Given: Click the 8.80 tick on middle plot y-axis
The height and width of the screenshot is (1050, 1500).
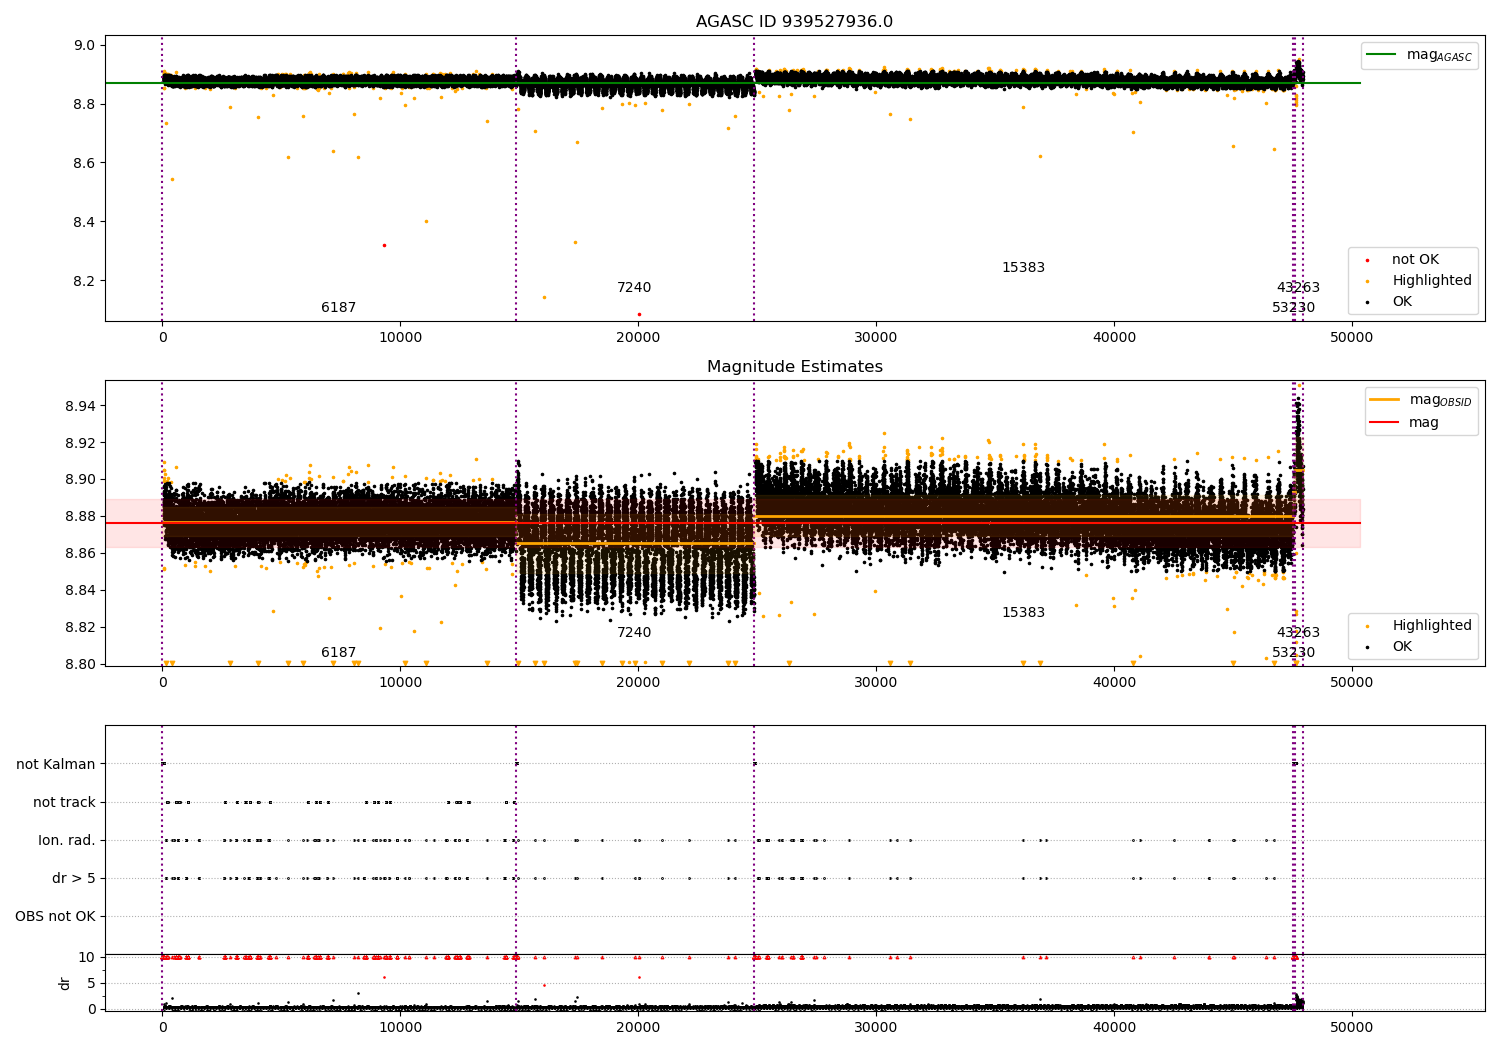Looking at the screenshot, I should (80, 664).
